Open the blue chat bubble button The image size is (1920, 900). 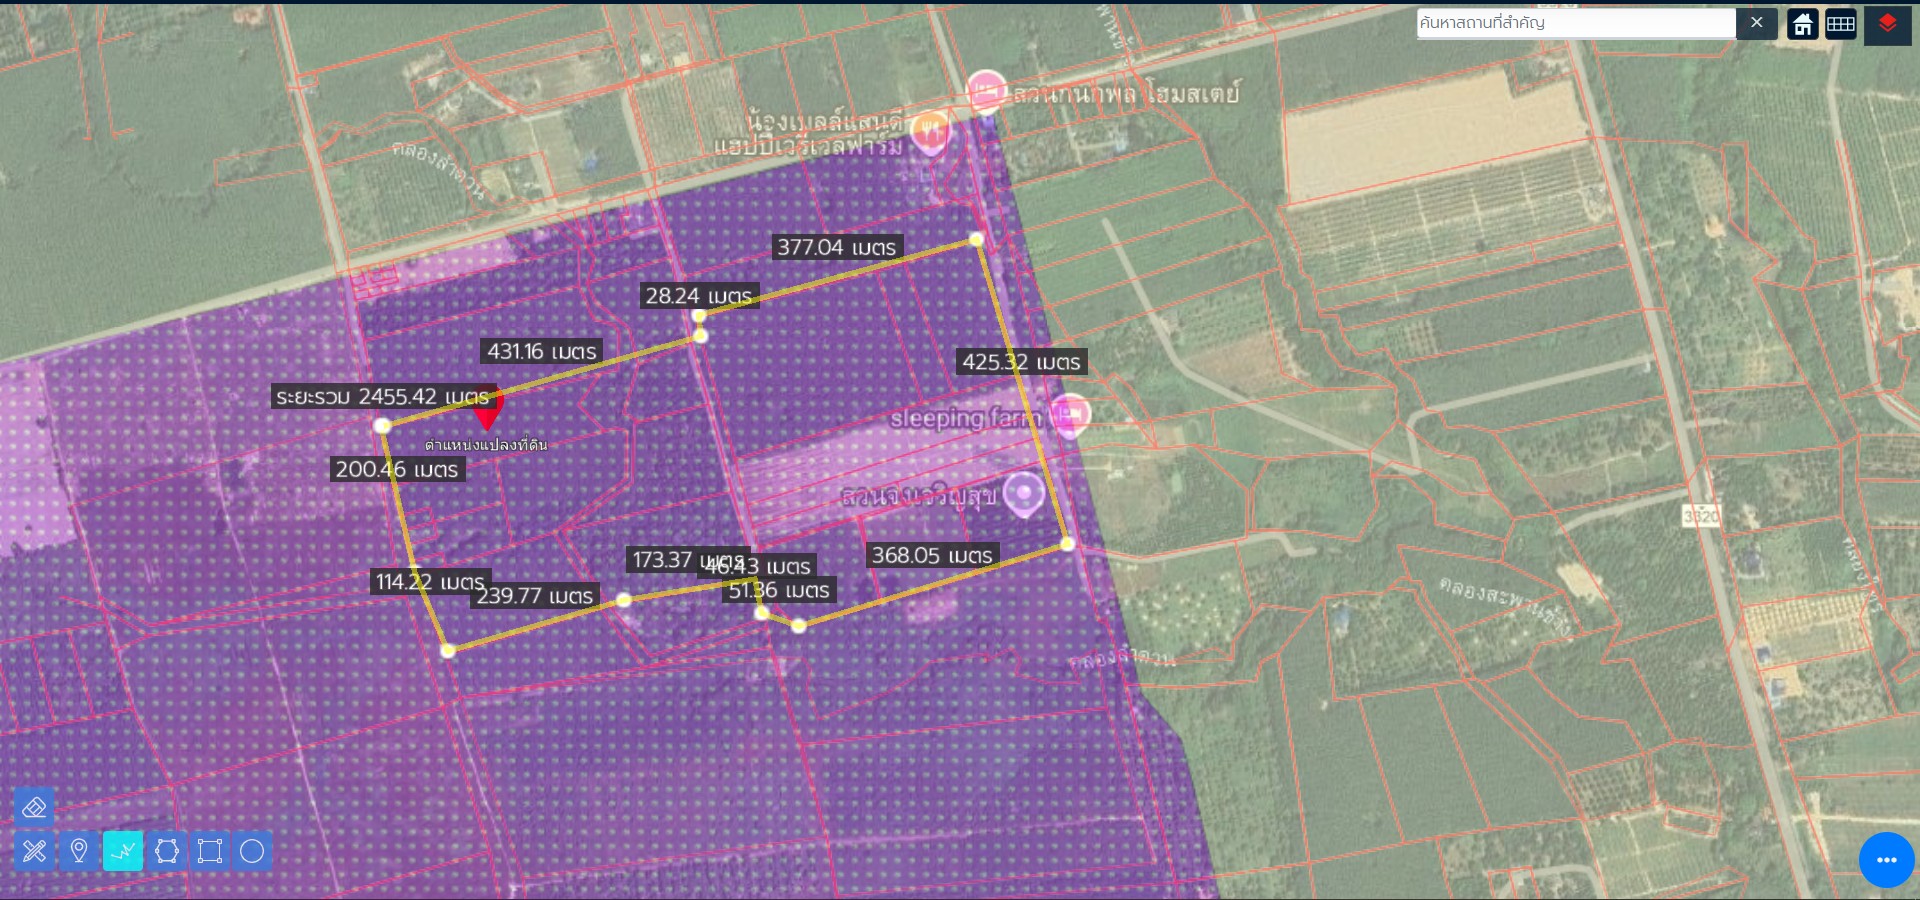click(x=1886, y=860)
